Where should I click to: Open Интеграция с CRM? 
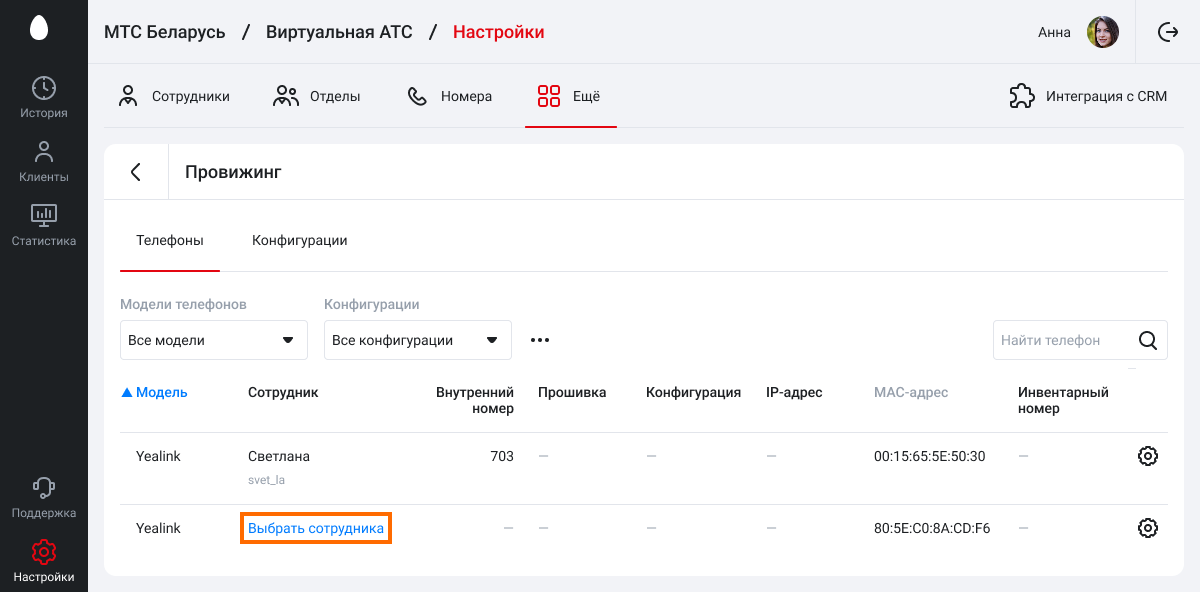[x=1088, y=97]
